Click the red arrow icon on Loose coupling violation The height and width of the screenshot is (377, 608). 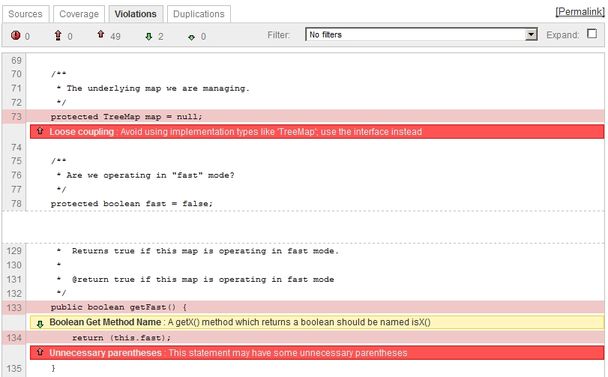[40, 131]
